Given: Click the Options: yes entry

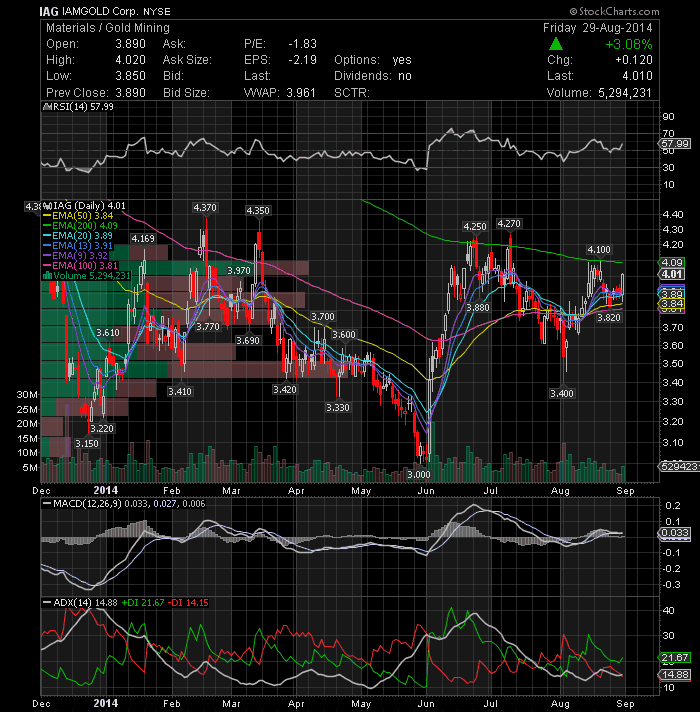Looking at the screenshot, I should tap(373, 60).
